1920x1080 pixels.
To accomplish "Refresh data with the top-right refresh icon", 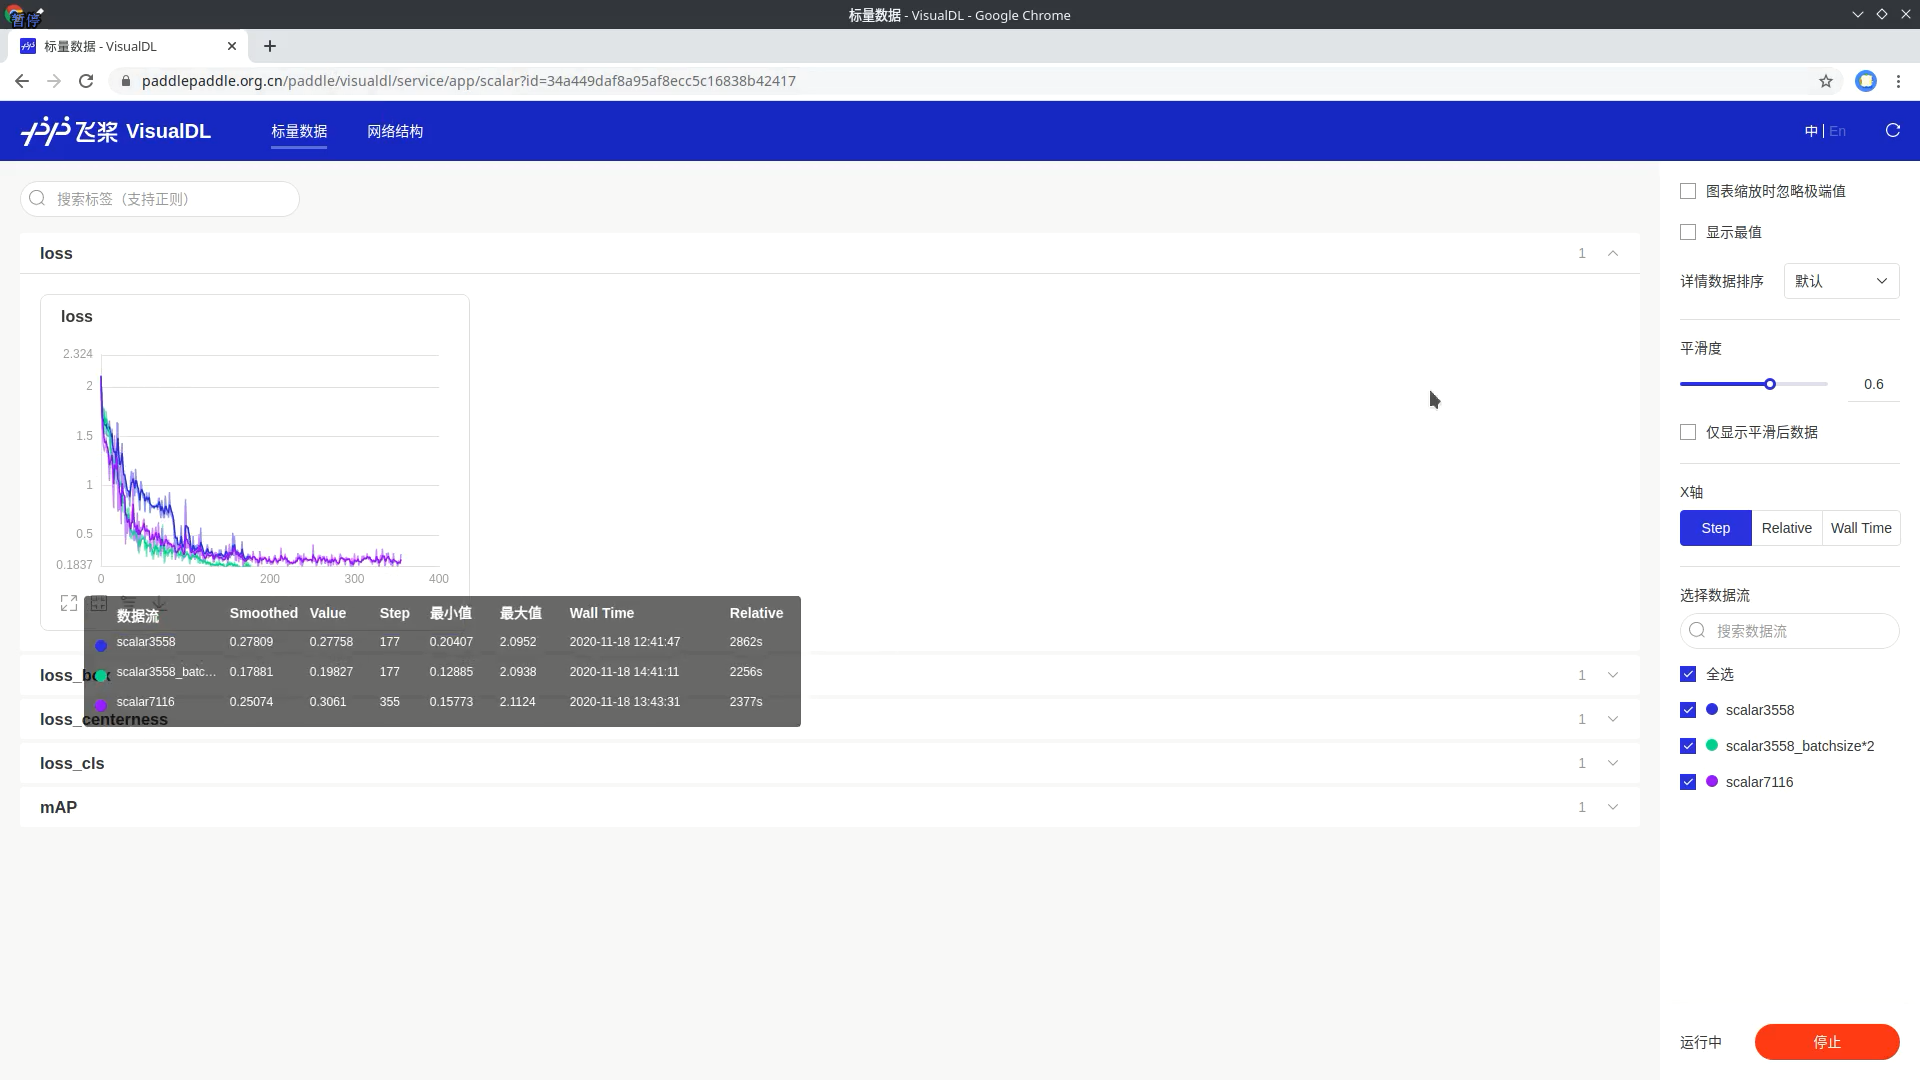I will 1892,131.
